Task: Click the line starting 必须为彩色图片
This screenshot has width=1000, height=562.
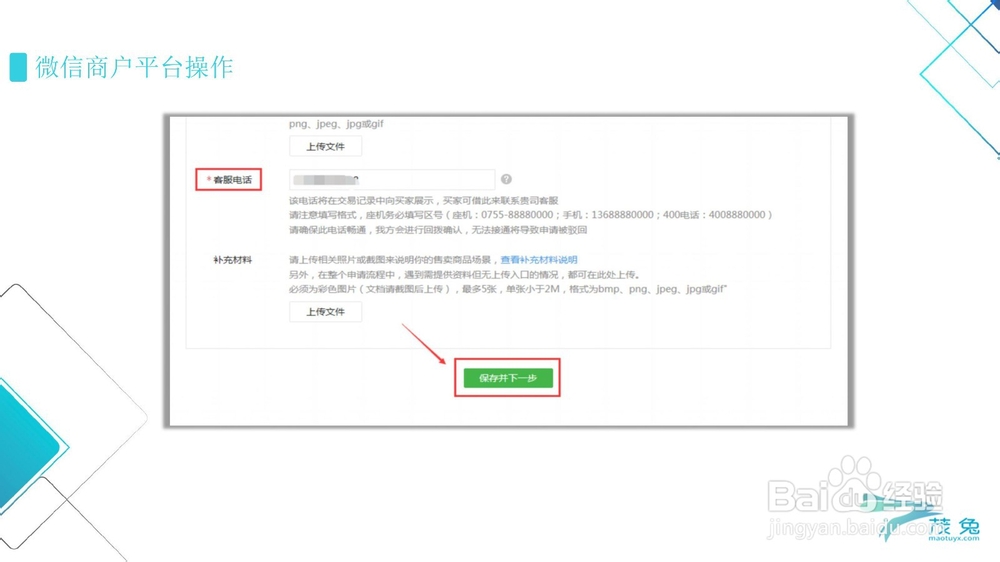Action: (x=508, y=289)
